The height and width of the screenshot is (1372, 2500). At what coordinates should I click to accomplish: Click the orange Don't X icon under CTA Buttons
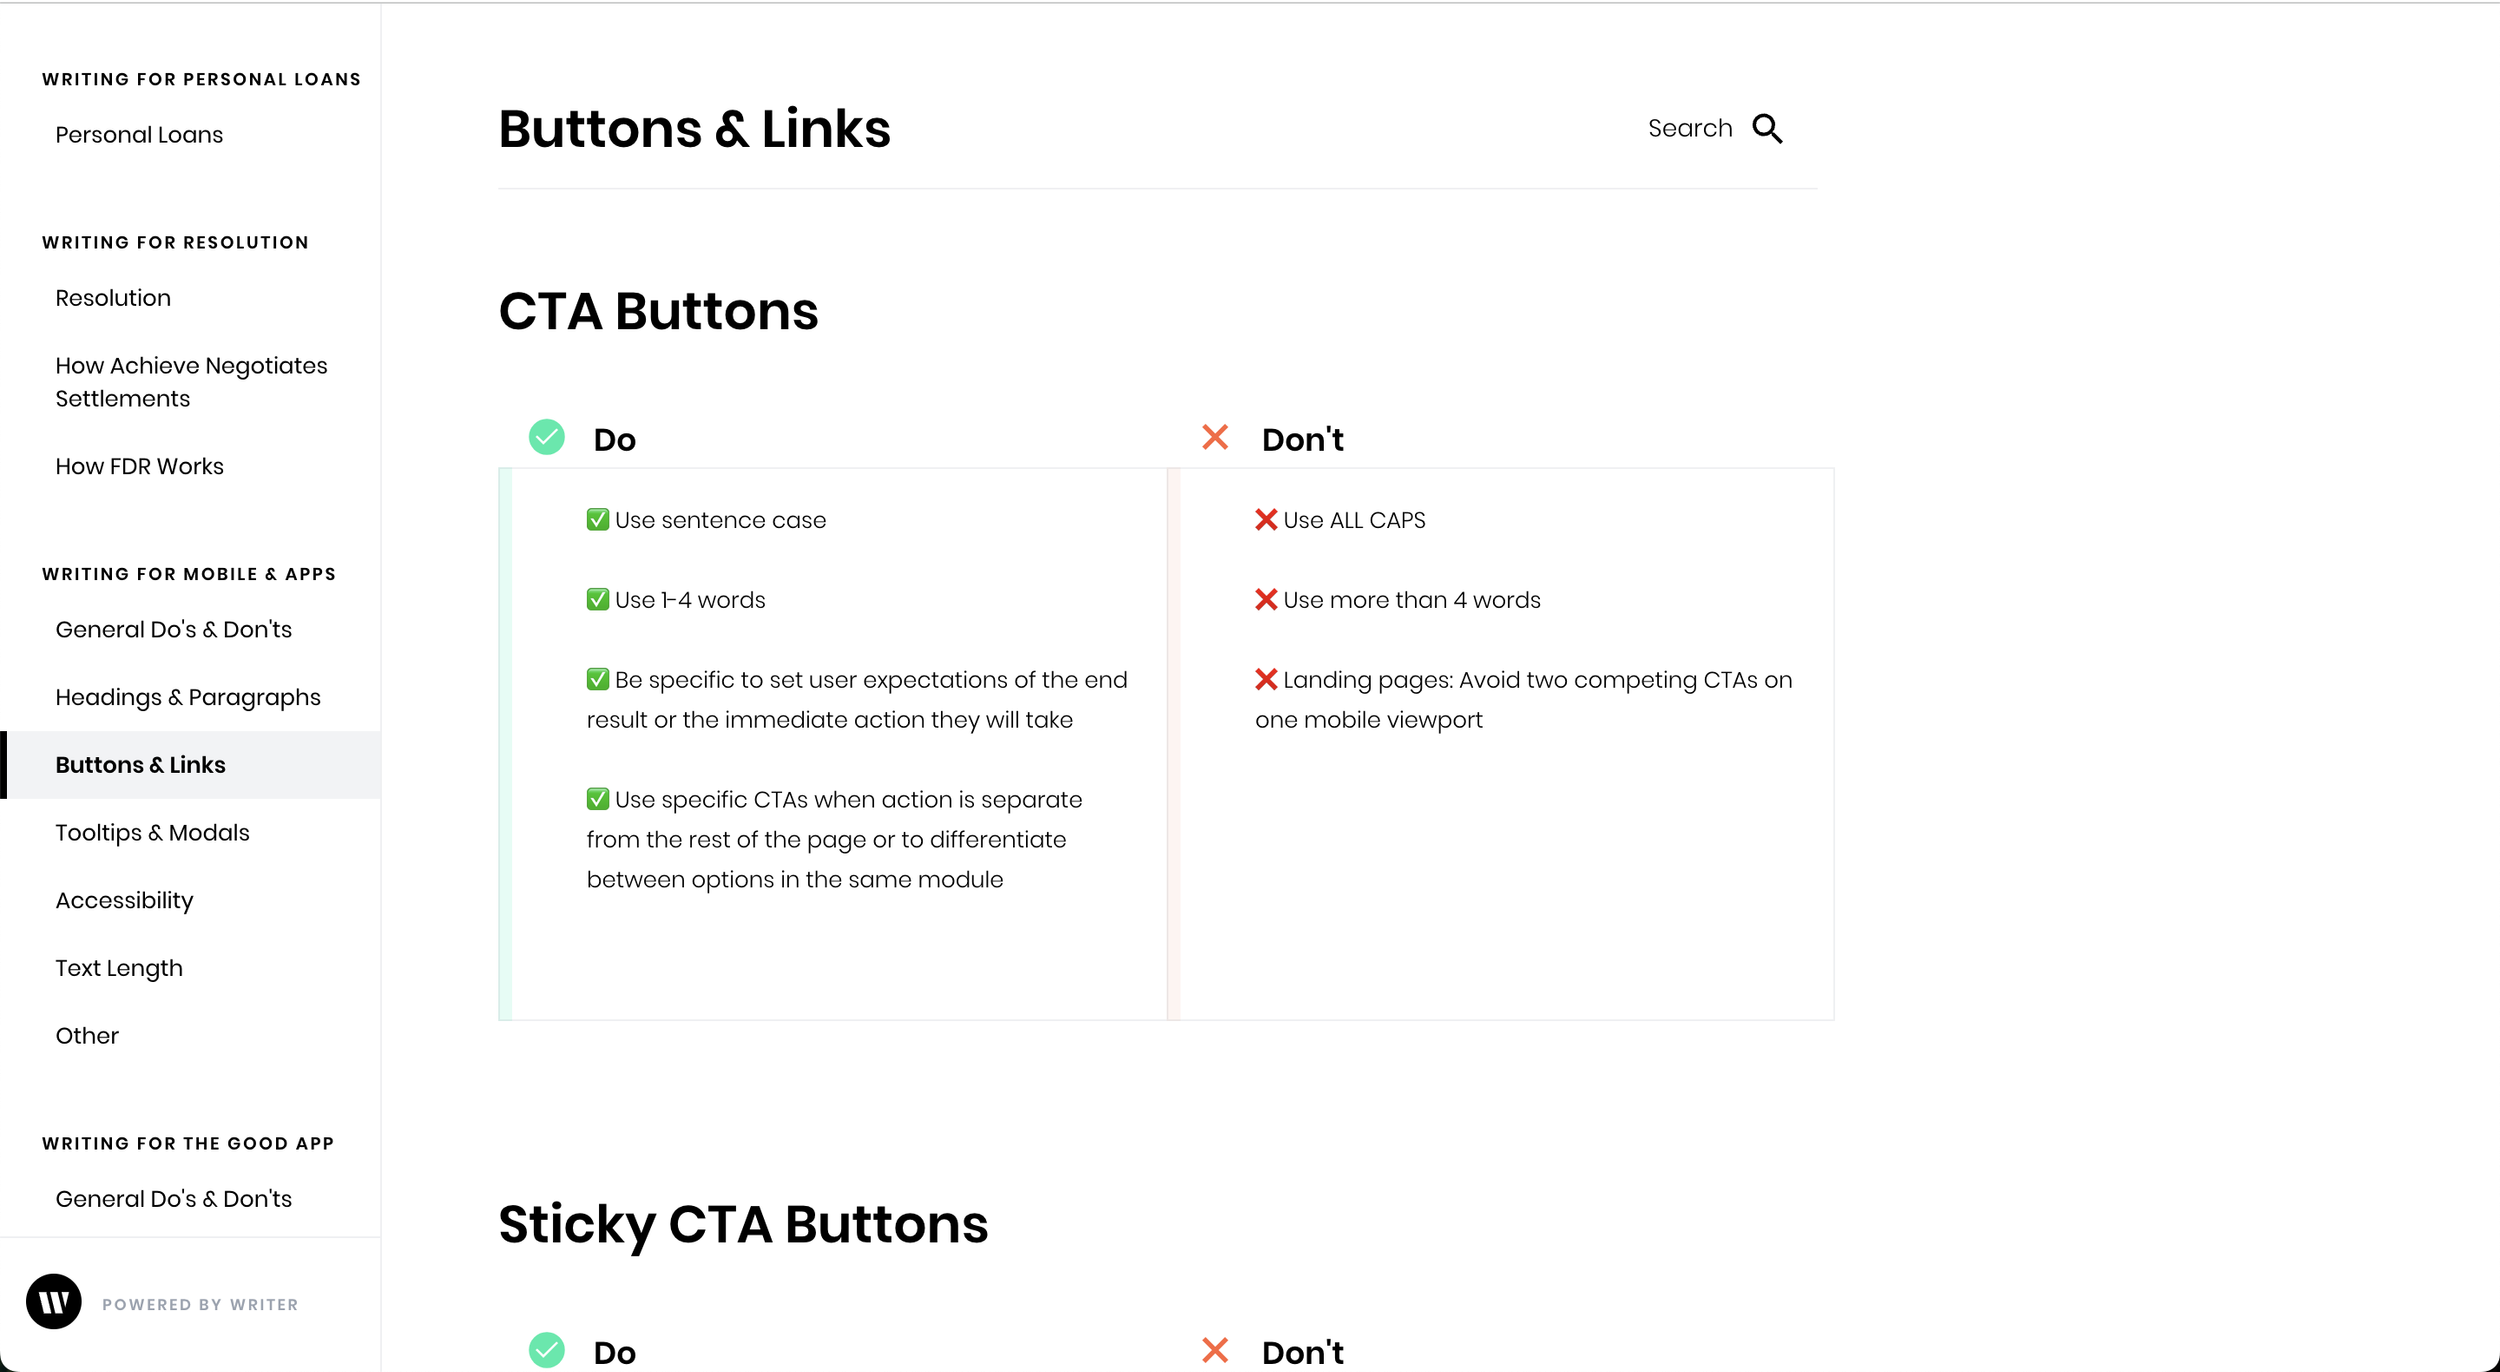(x=1215, y=437)
